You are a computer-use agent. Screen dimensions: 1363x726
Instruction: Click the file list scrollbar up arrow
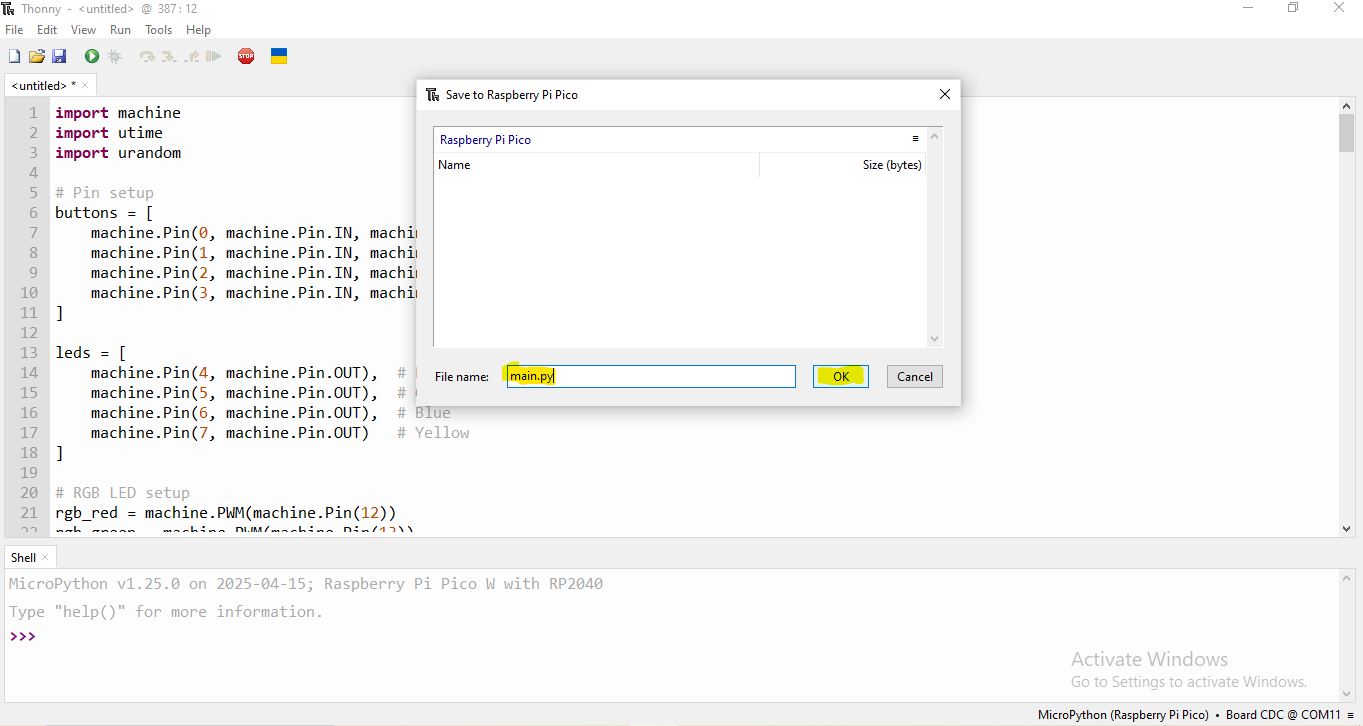(935, 136)
